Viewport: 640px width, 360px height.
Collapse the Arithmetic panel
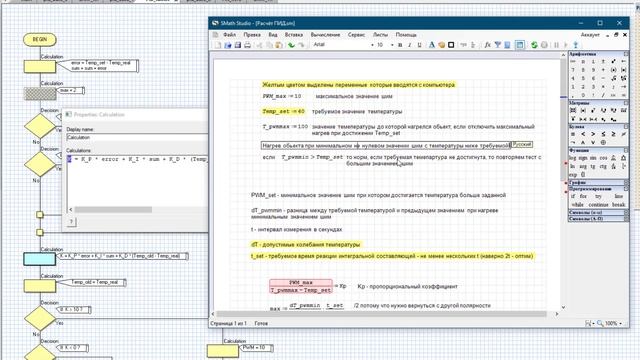(626, 54)
